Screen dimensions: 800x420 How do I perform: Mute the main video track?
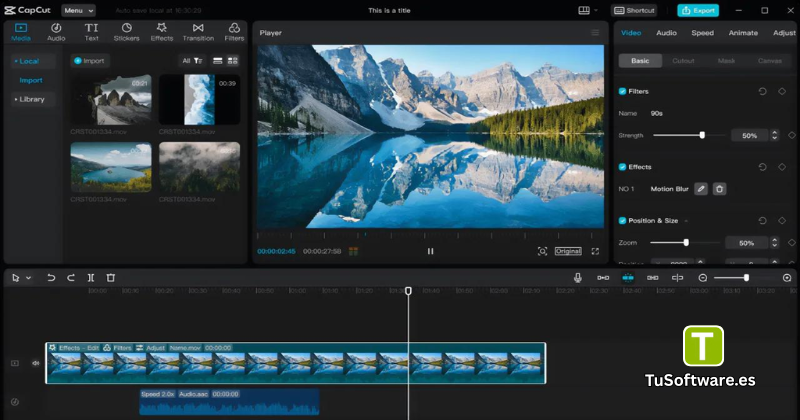tap(35, 363)
